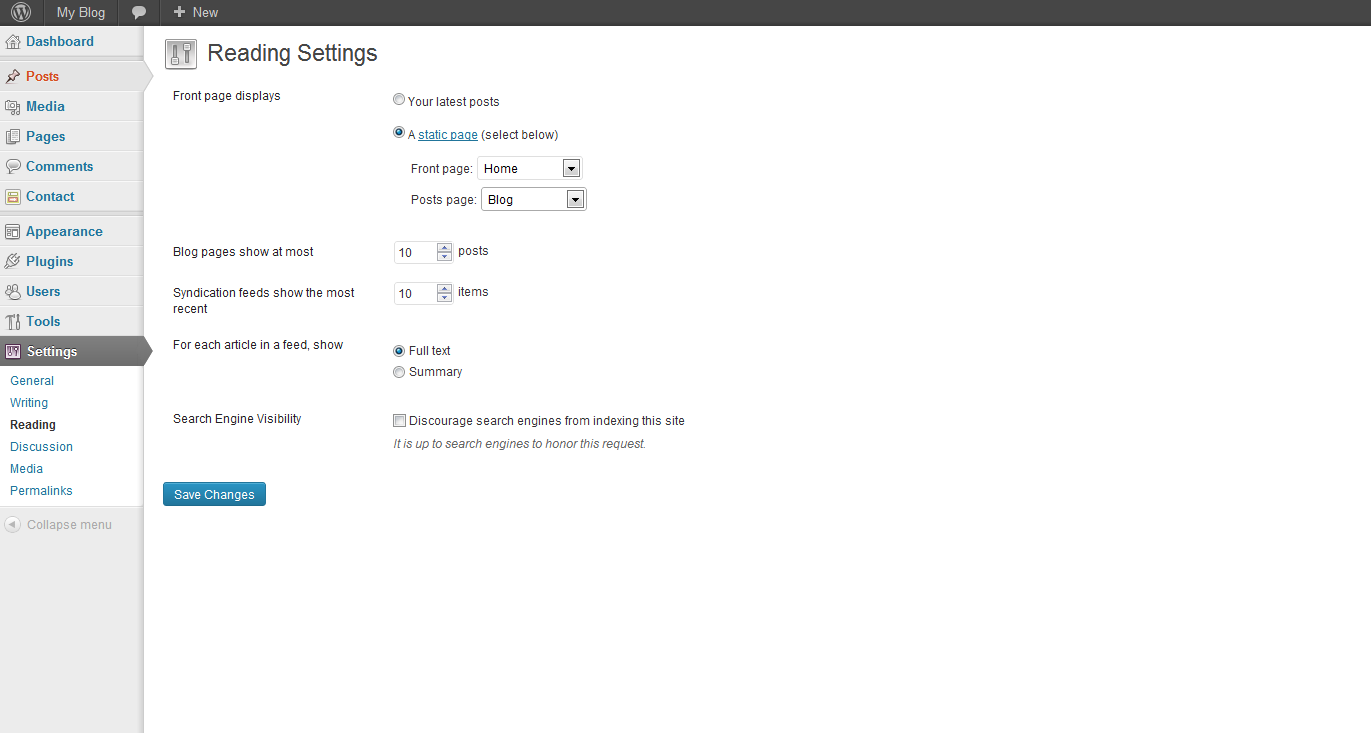Viewport: 1371px width, 733px height.
Task: Follow the 'static page' link
Action: point(447,135)
